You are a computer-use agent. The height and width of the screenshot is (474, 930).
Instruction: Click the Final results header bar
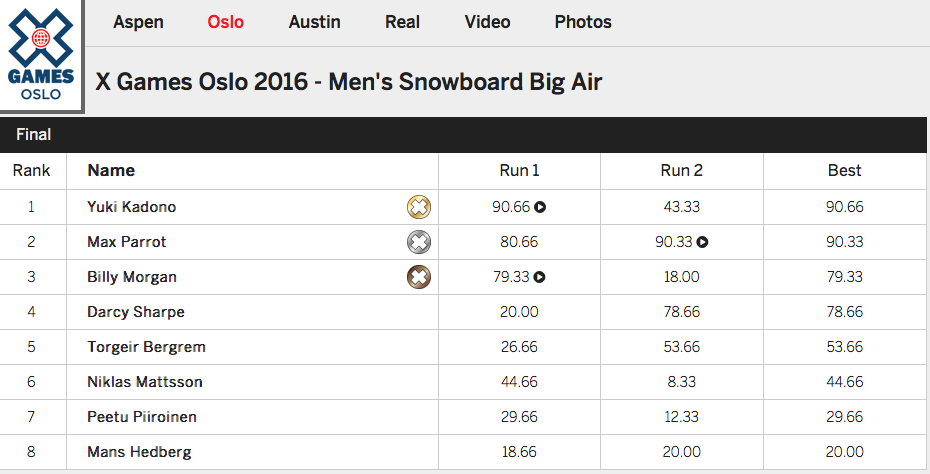[x=465, y=134]
